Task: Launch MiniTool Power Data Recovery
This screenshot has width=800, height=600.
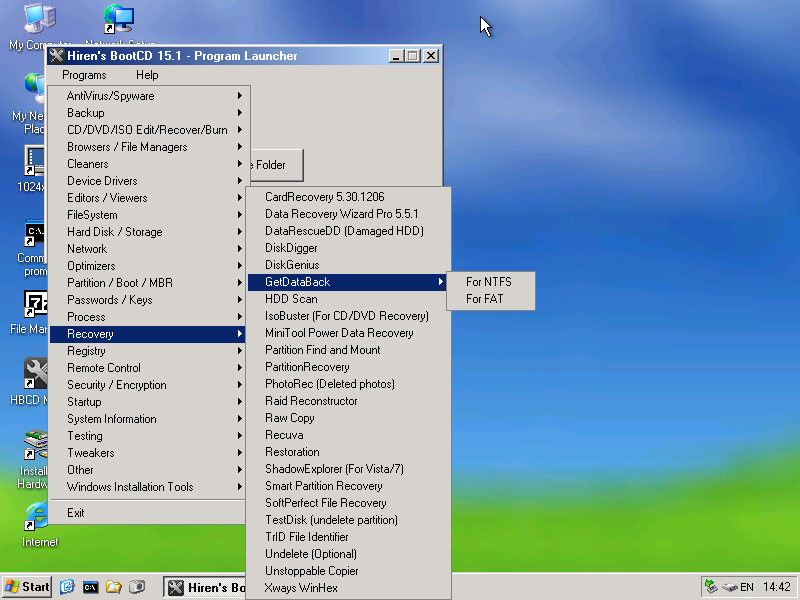Action: click(348, 333)
